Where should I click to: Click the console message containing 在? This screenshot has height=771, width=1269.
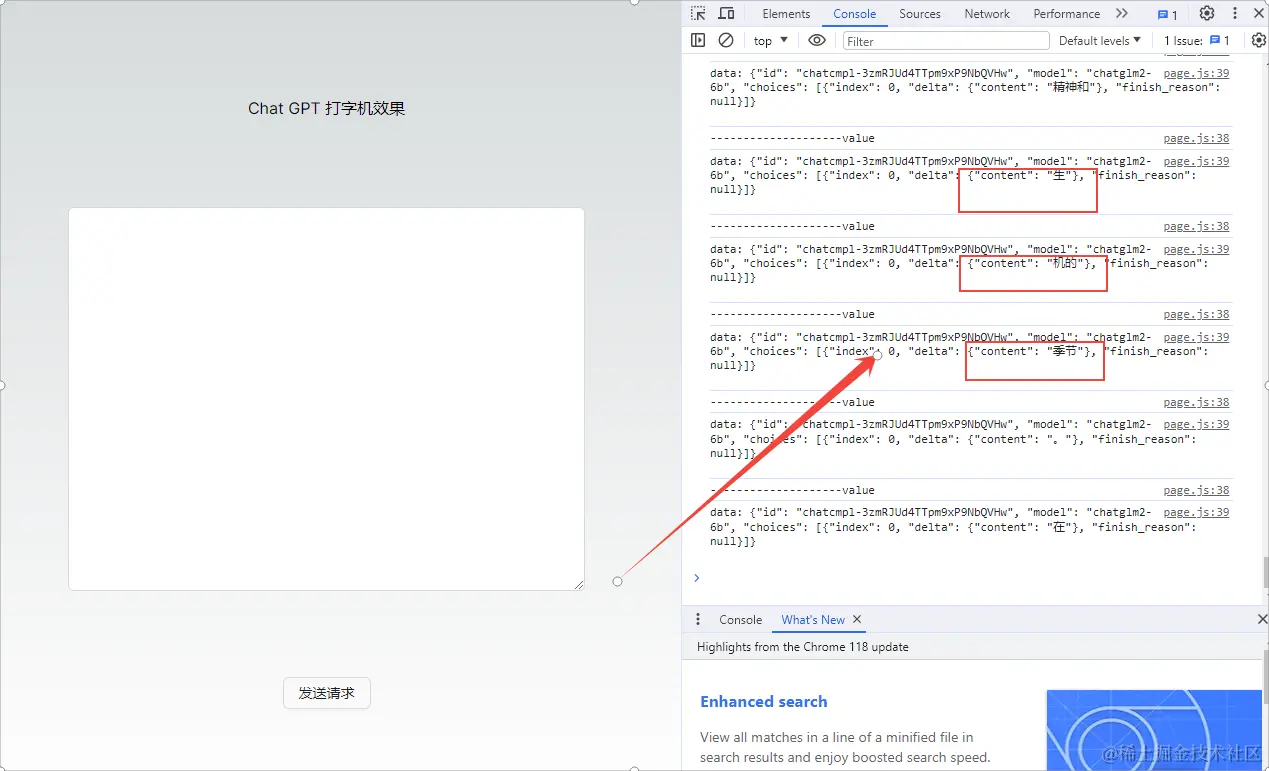[953, 527]
